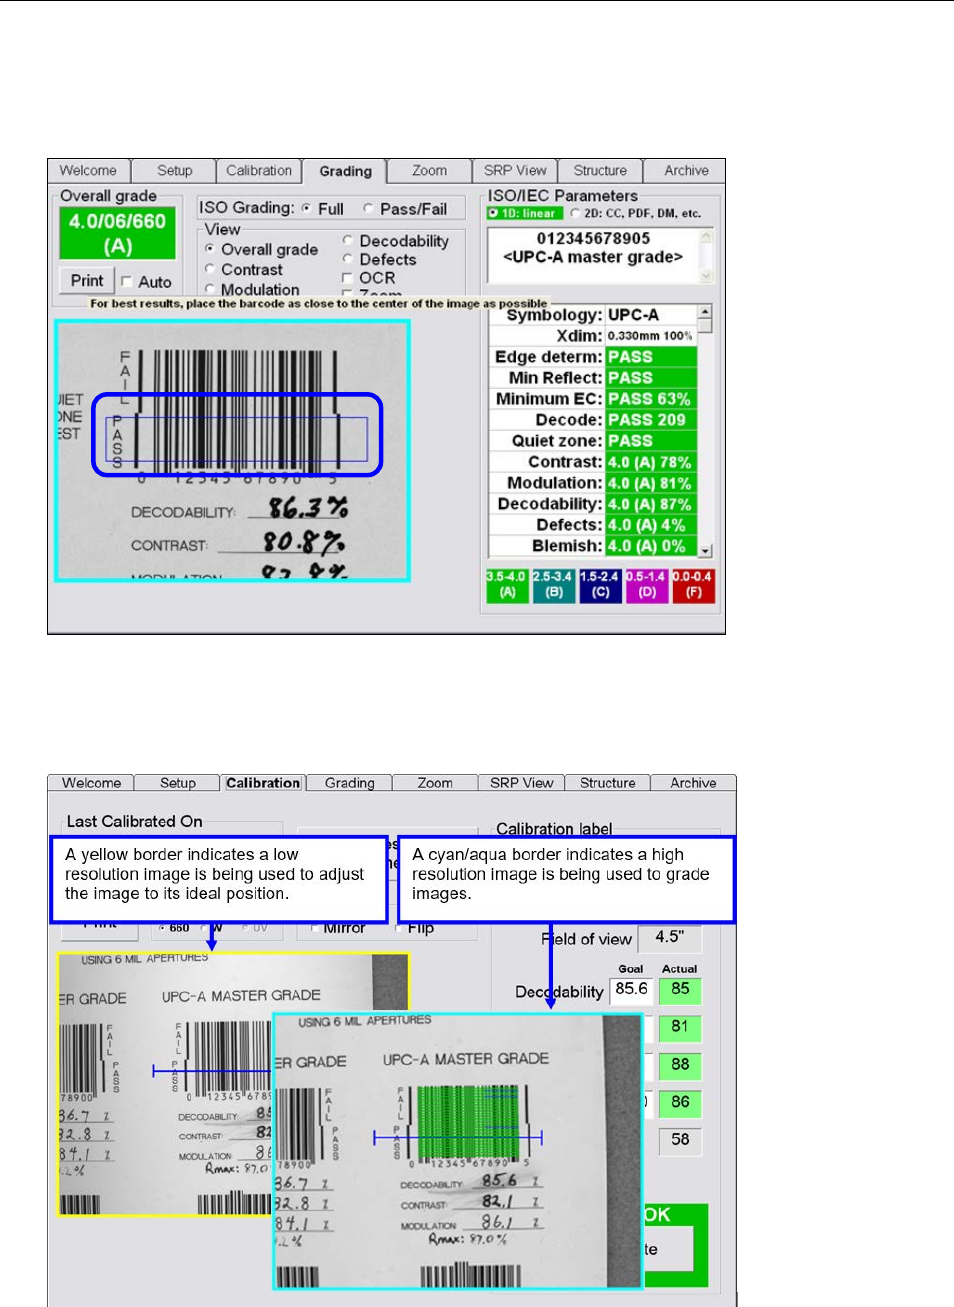Click the green OK button on Calibration screen

click(x=675, y=1245)
